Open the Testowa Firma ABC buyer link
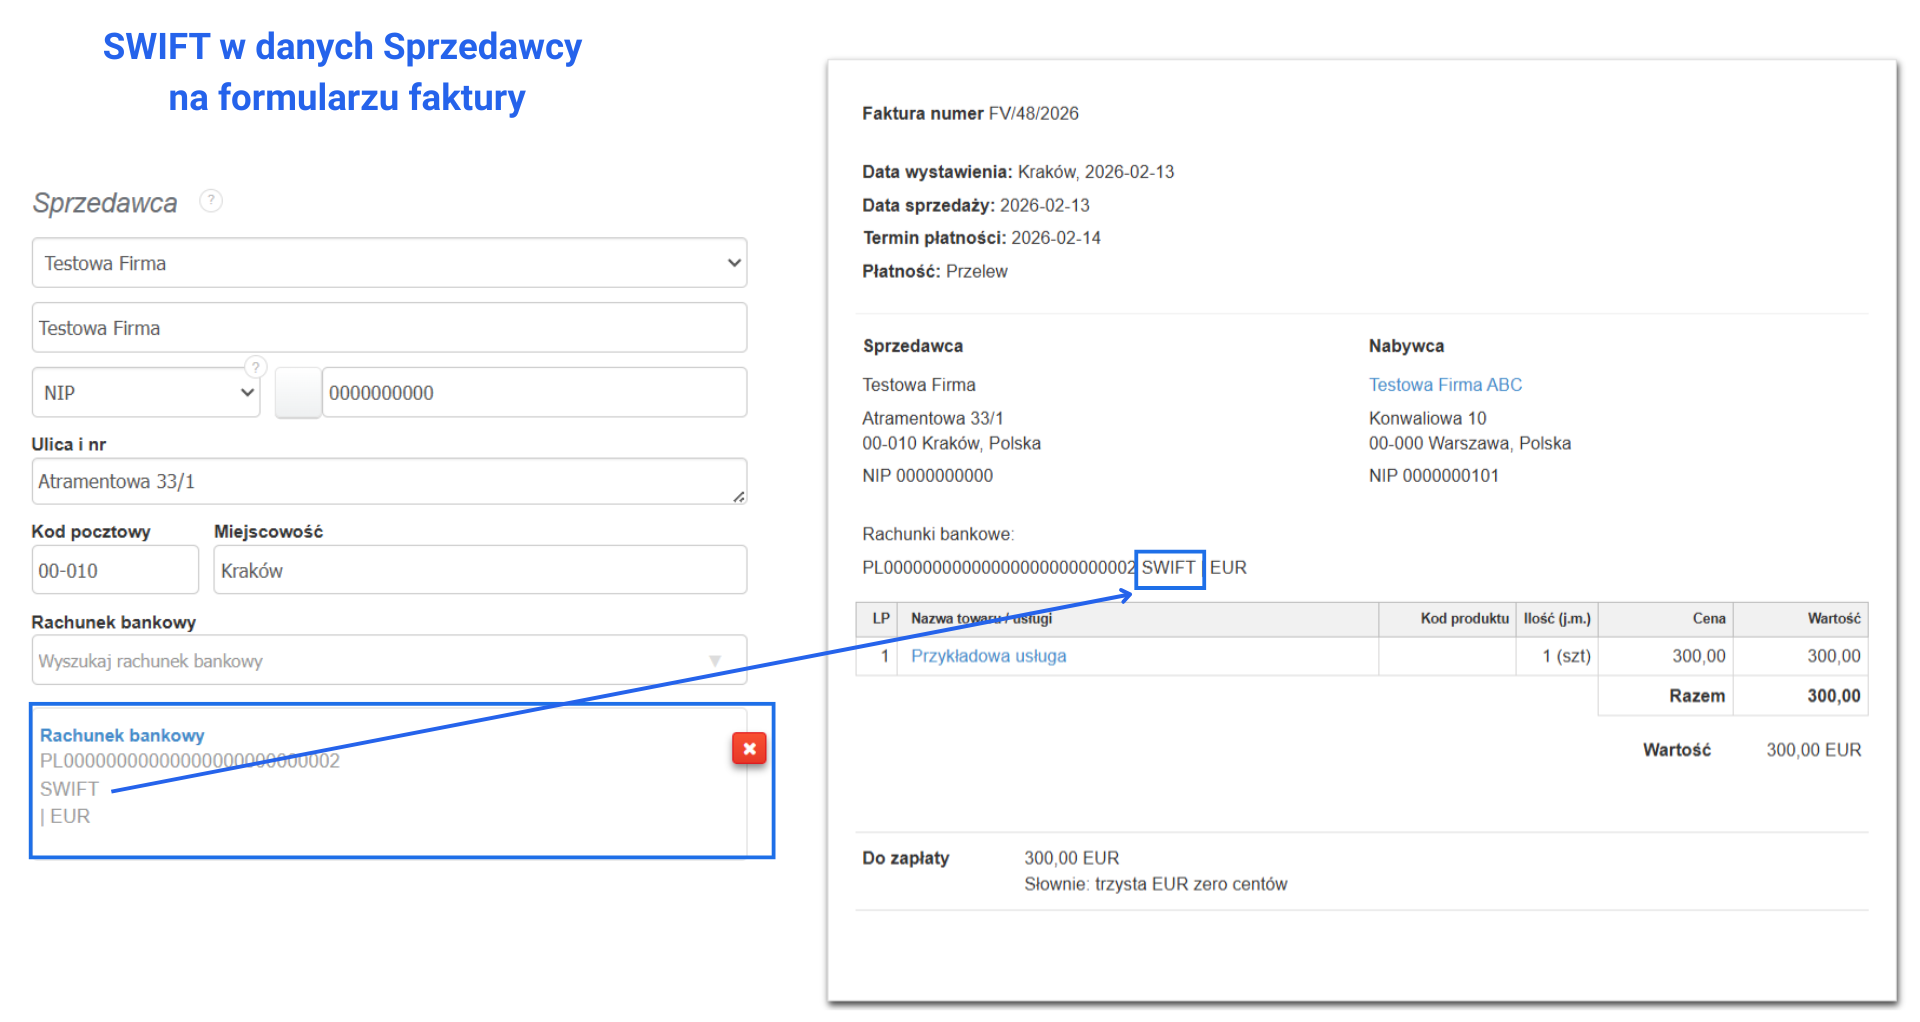 pos(1445,385)
